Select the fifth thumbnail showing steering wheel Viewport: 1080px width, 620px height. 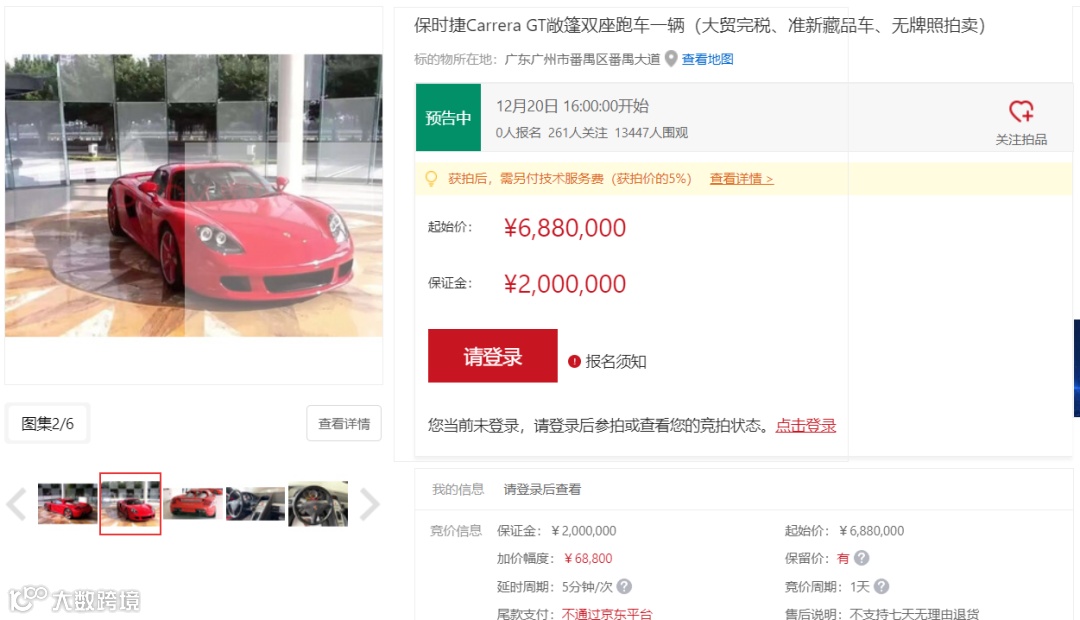(318, 504)
